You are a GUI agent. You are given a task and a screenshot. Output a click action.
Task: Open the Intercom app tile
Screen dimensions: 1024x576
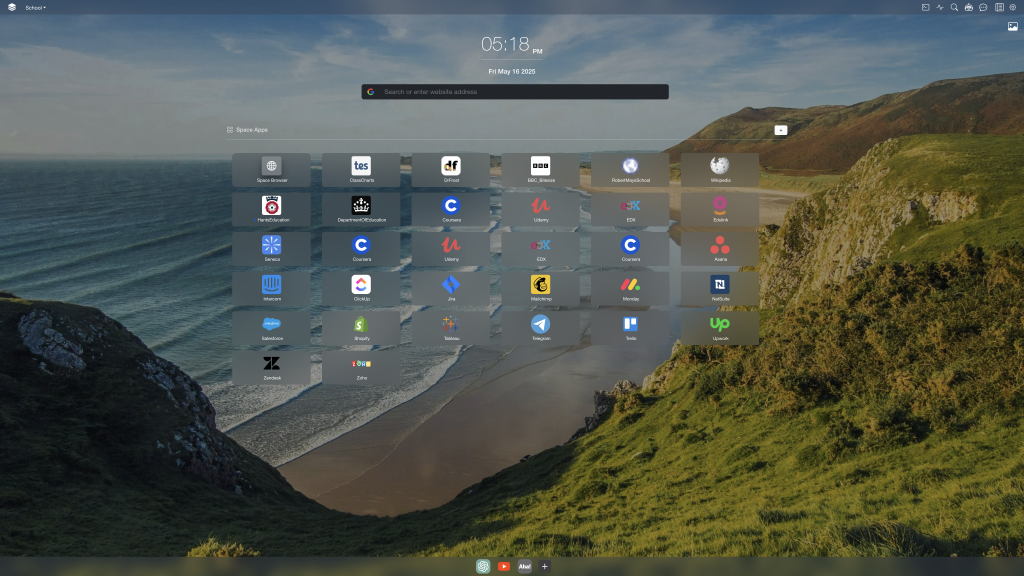click(x=272, y=289)
